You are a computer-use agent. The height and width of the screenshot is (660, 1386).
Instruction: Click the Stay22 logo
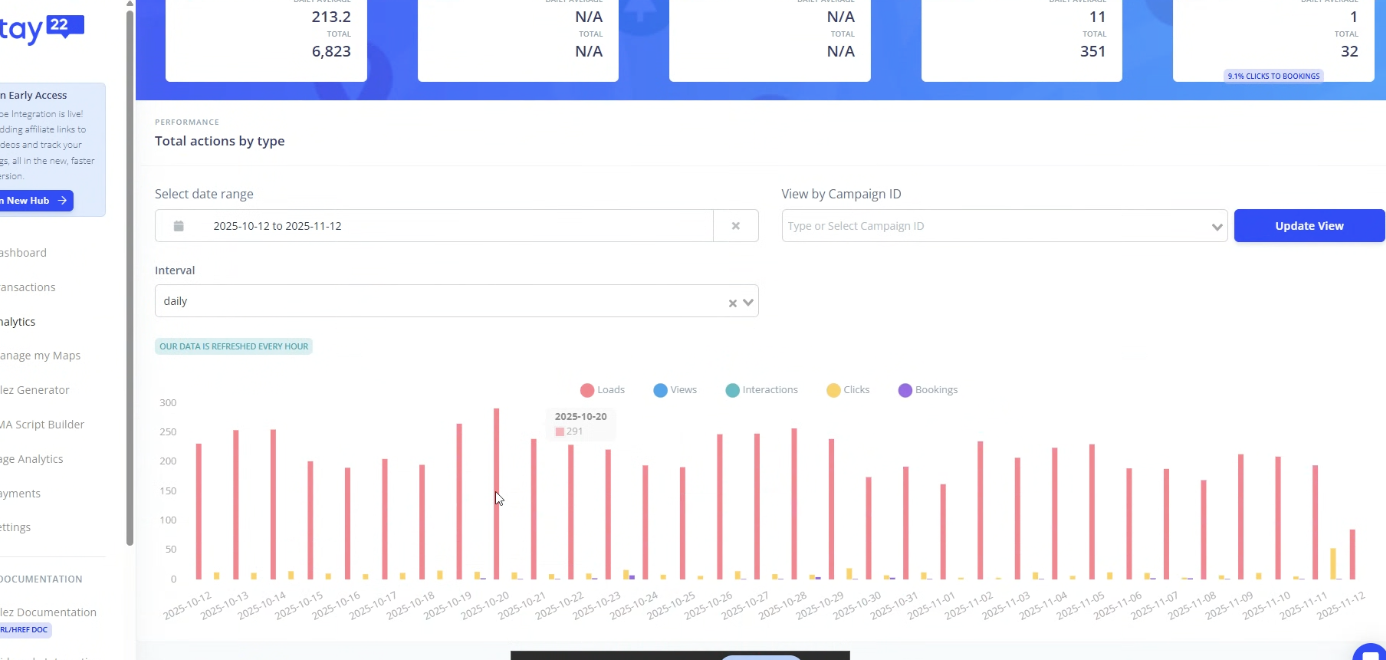pyautogui.click(x=42, y=28)
